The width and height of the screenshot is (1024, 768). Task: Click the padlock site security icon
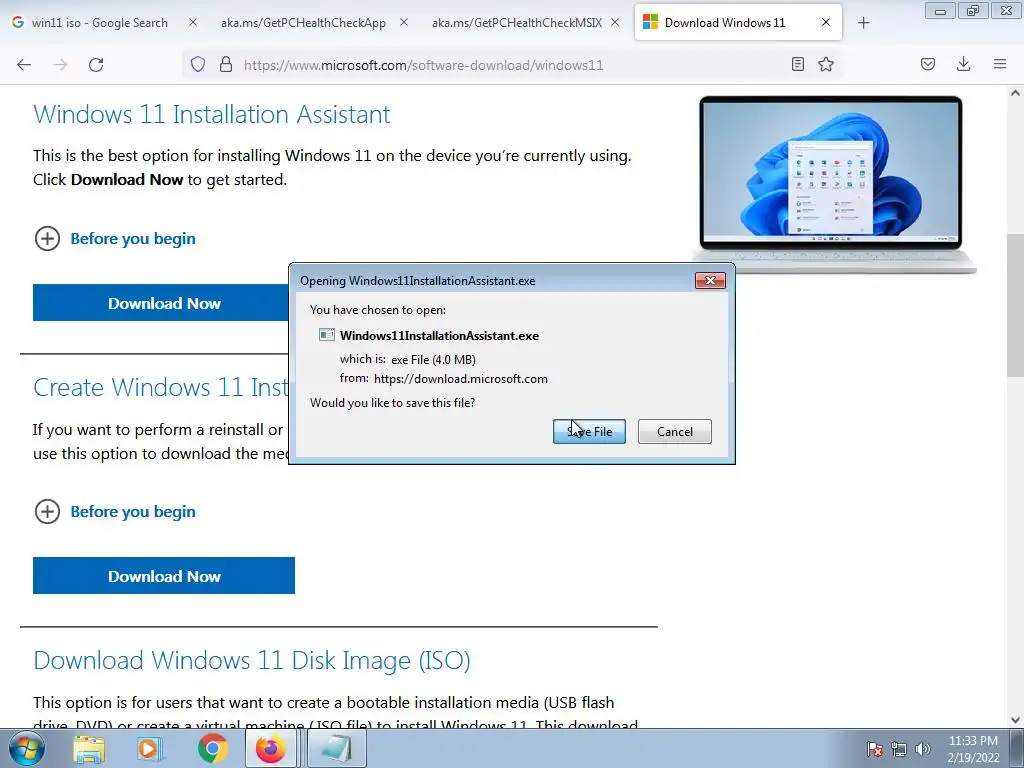click(226, 64)
